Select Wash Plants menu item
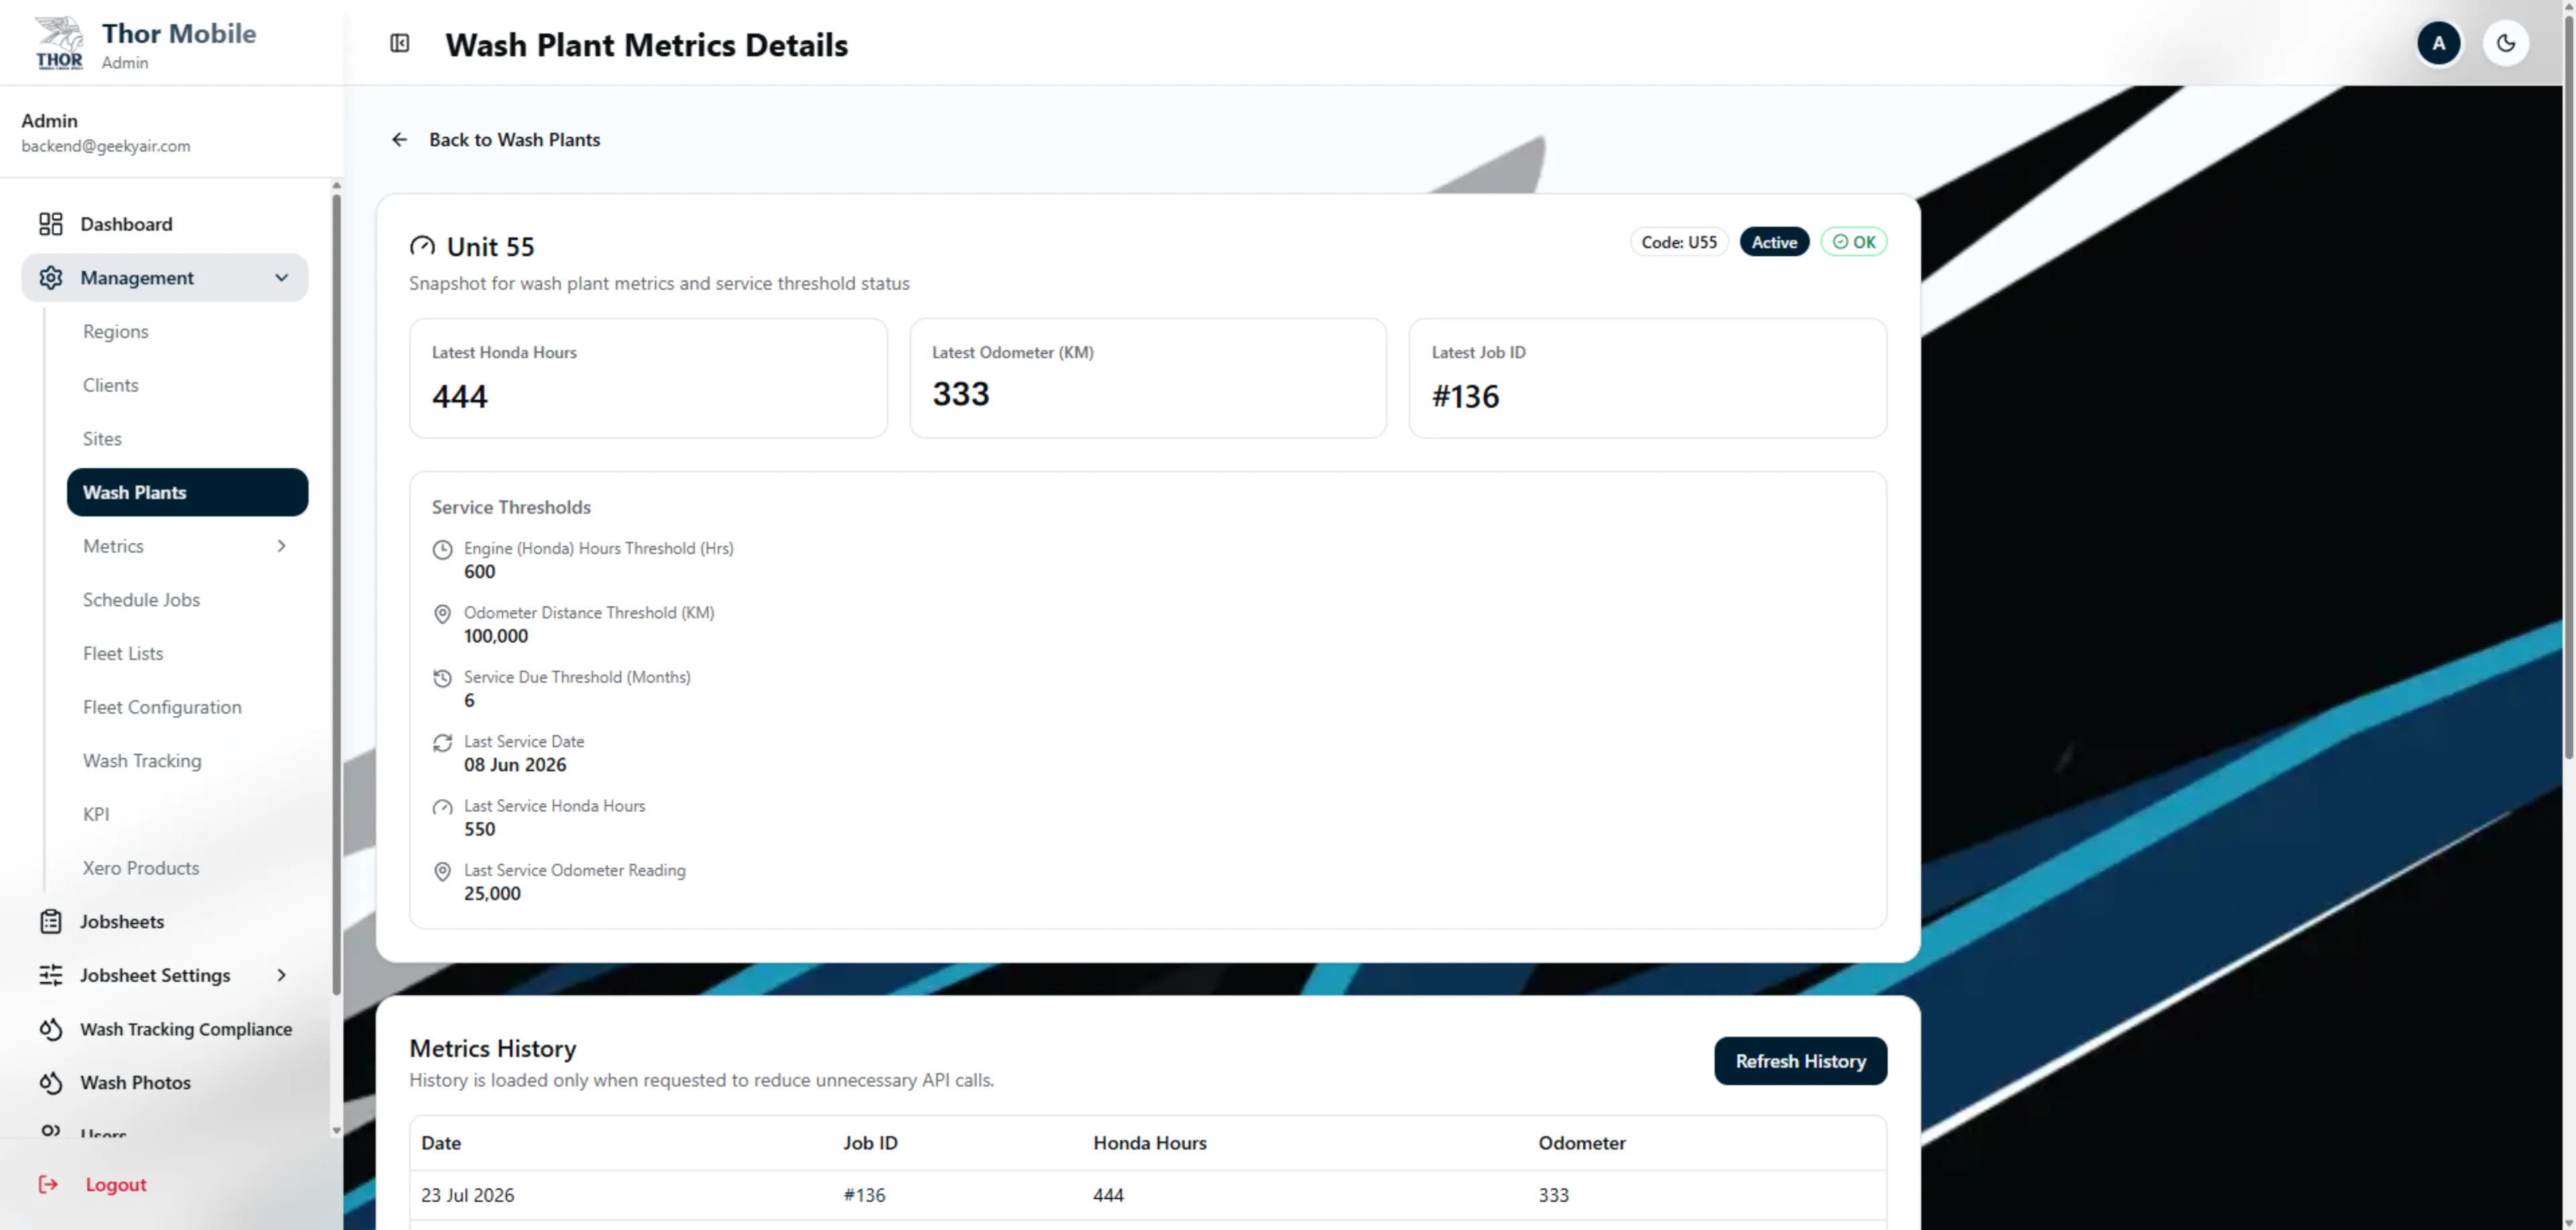Screen dimensions: 2576x1230 tap(187, 492)
